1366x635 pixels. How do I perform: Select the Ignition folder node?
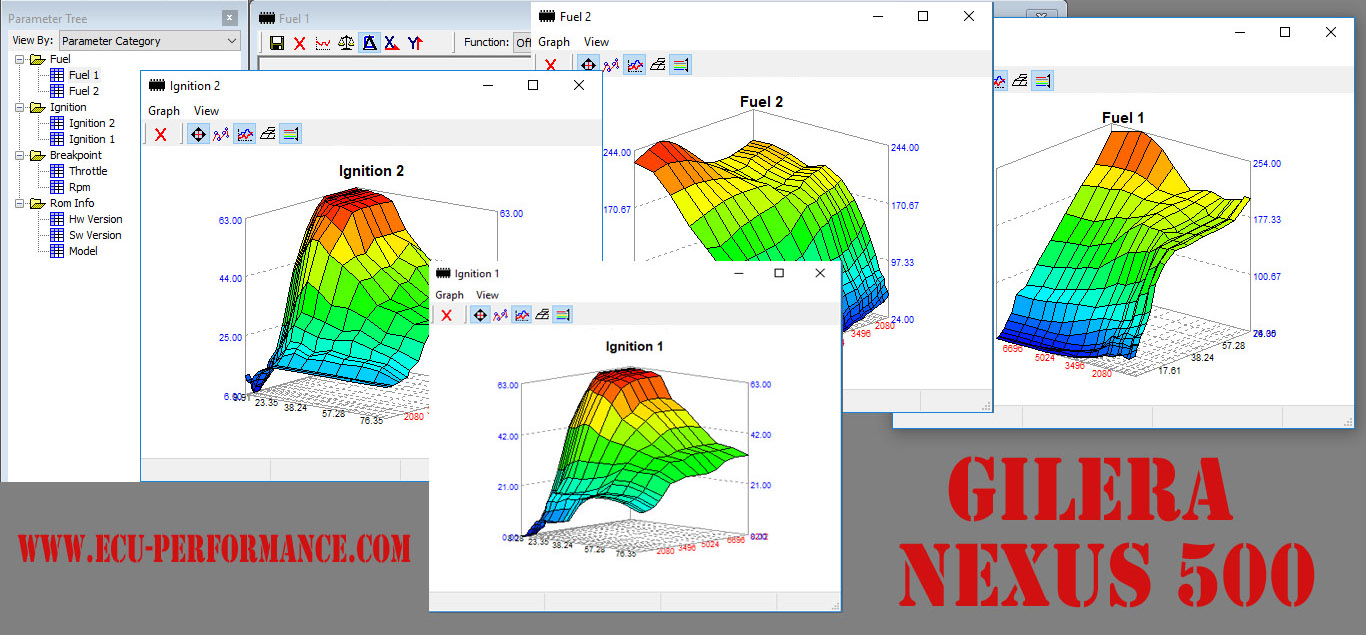point(68,107)
